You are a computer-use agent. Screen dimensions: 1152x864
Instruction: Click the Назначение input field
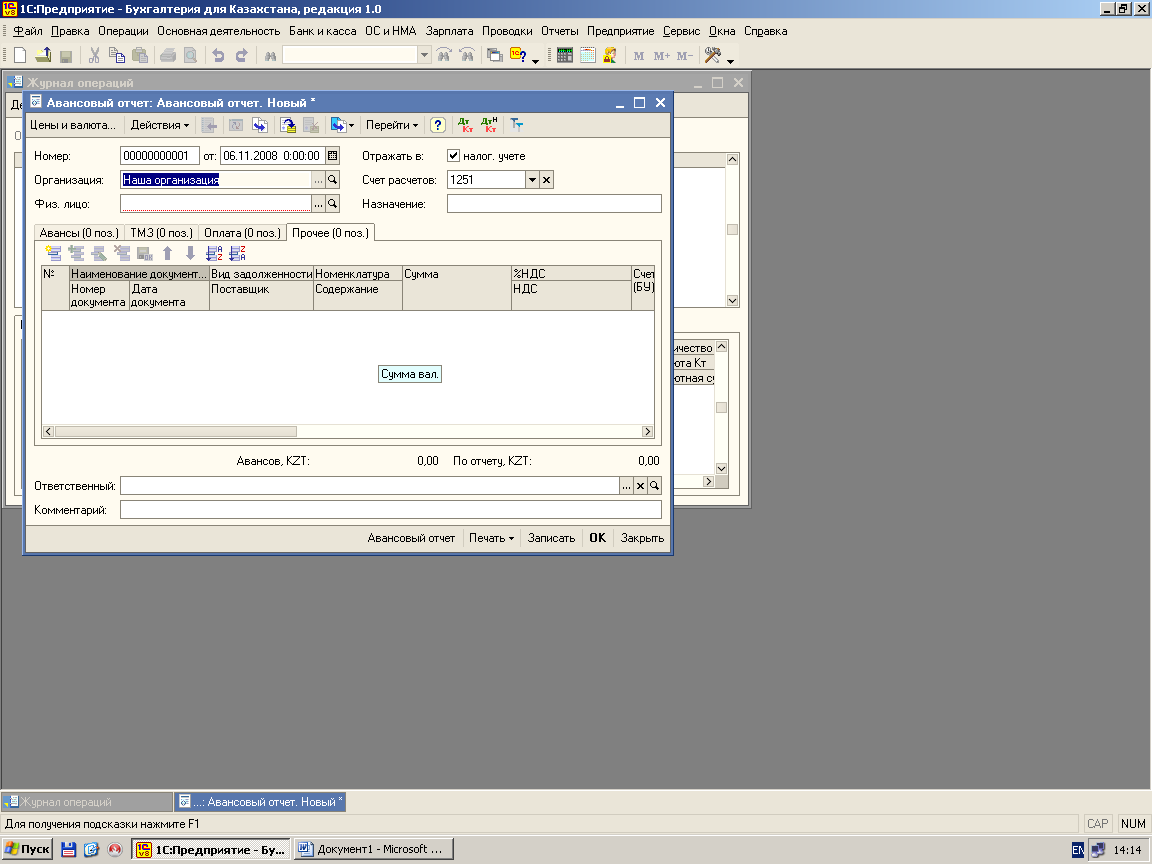pos(554,204)
